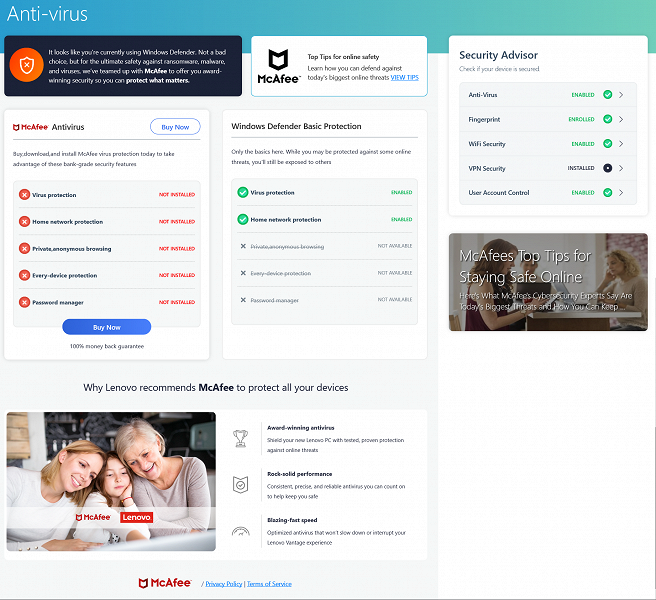The height and width of the screenshot is (600, 656).
Task: Click the INSTALLED label for VPN Security
Action: (x=581, y=168)
